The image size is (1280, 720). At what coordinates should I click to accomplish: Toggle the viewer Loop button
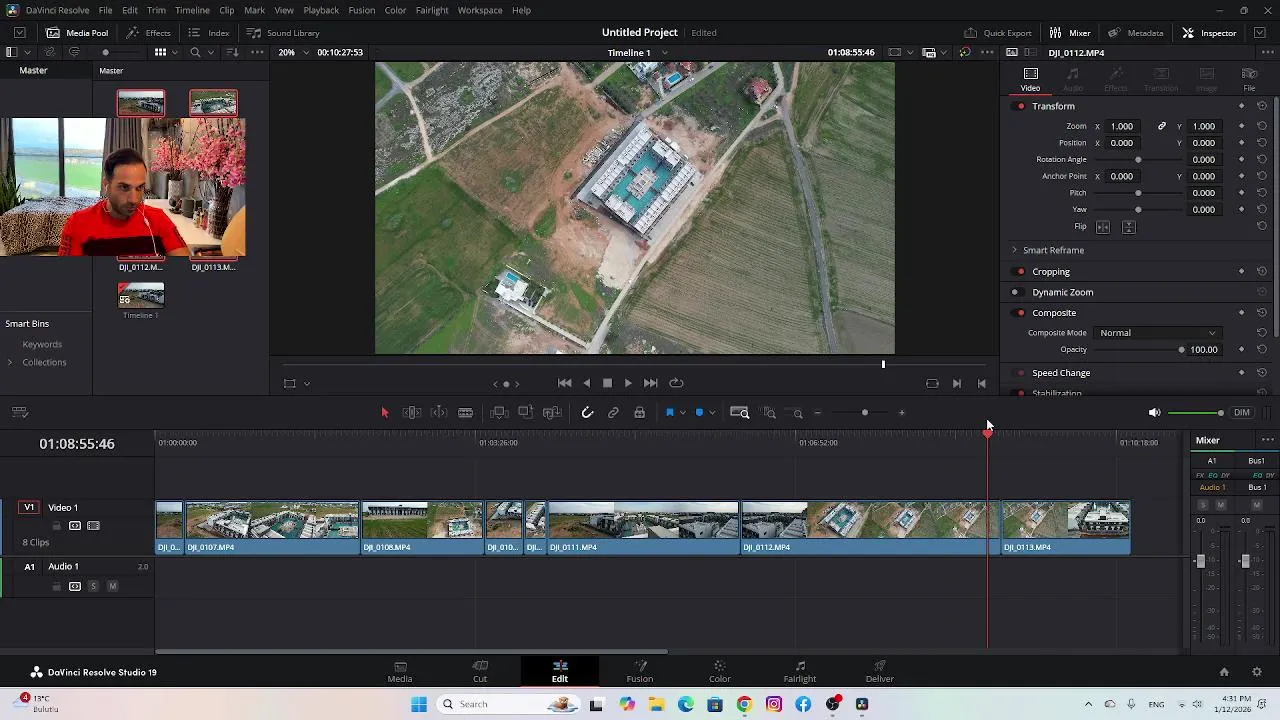[677, 383]
